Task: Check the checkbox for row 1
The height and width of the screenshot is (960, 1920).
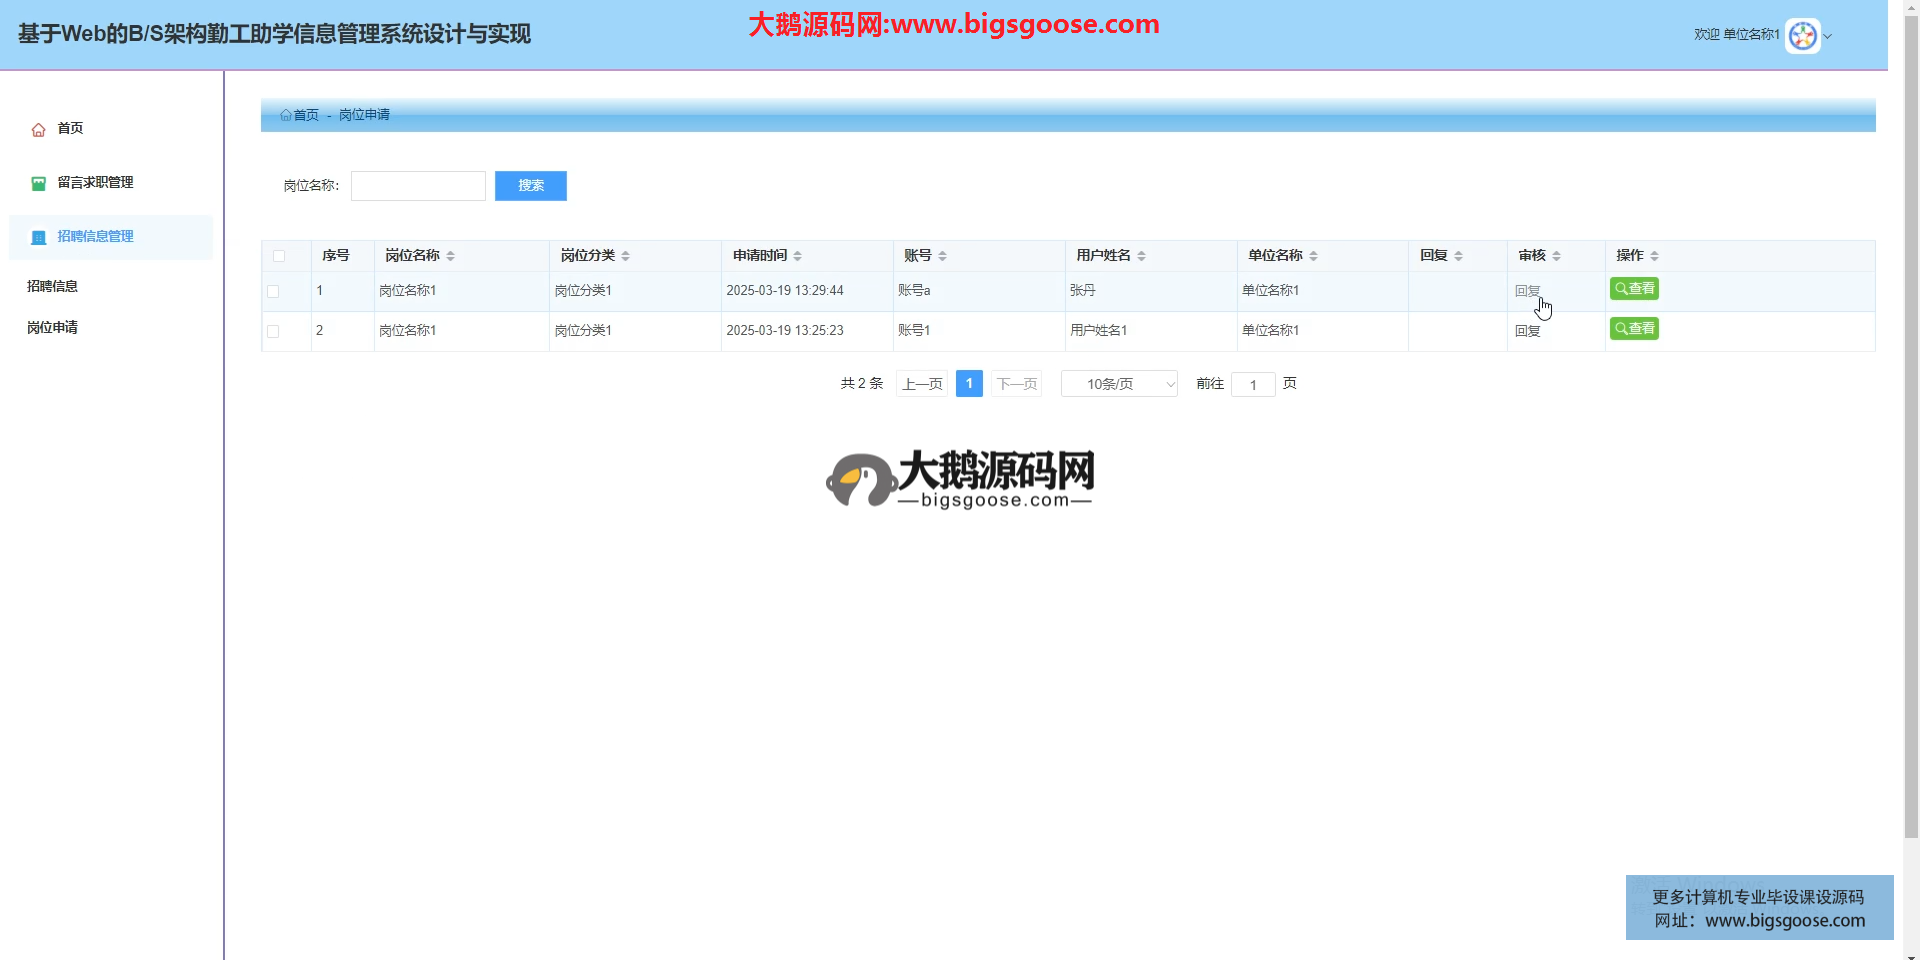Action: click(x=273, y=292)
